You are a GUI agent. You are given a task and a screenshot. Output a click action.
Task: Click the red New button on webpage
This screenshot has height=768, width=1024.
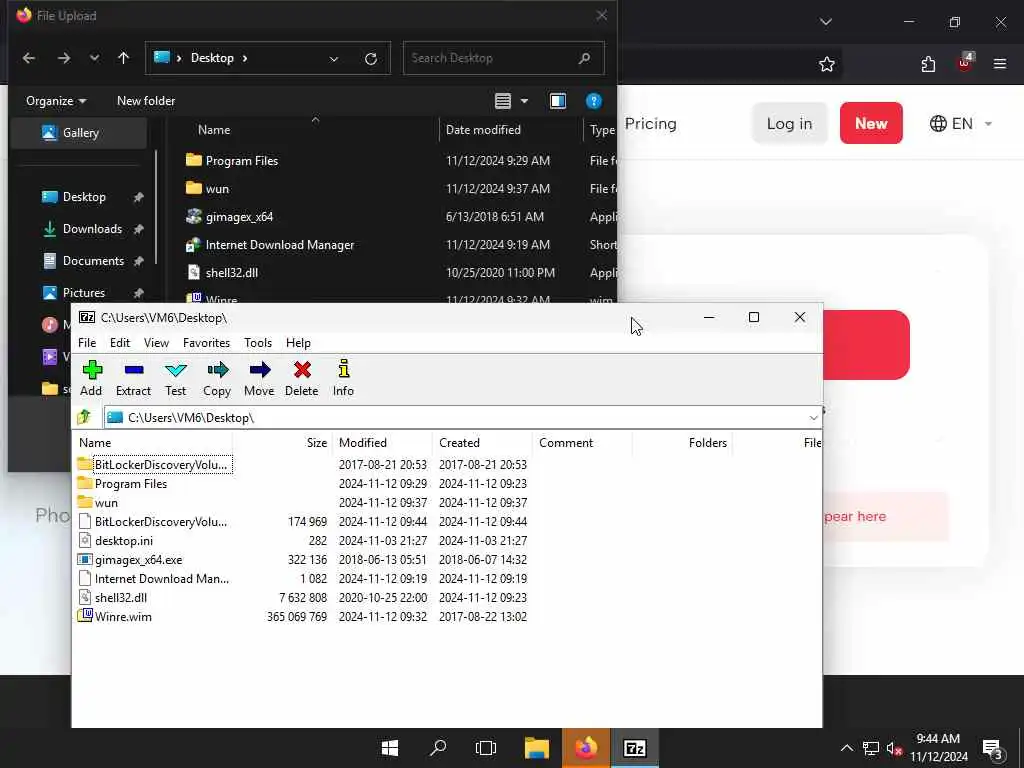click(x=871, y=123)
